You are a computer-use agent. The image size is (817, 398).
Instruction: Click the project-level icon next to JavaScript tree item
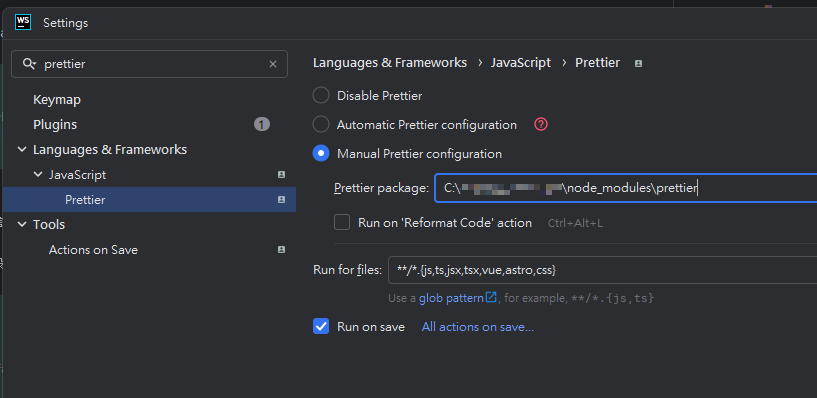click(281, 175)
